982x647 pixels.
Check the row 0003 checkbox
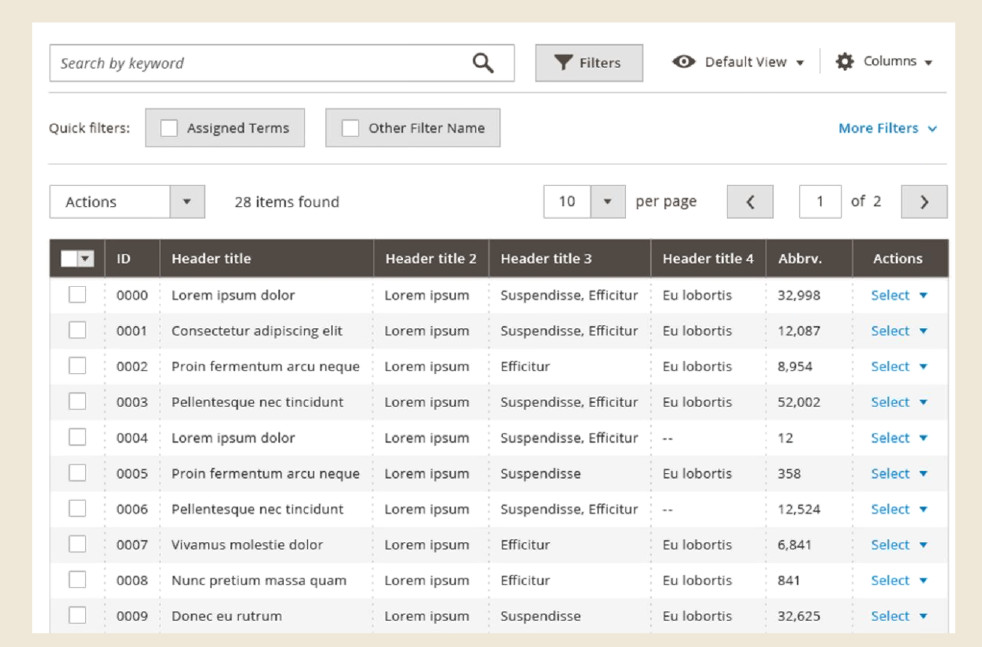click(x=77, y=401)
